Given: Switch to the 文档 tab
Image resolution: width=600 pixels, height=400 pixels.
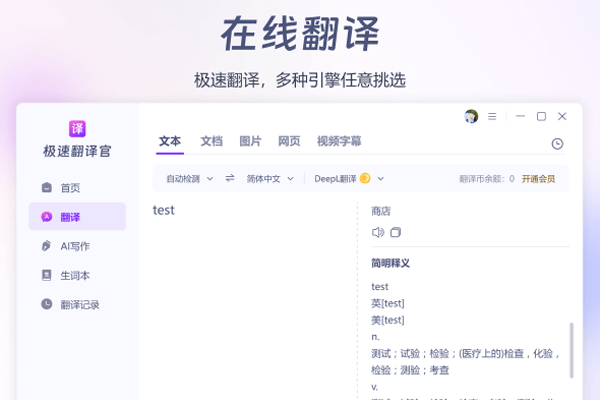Looking at the screenshot, I should pyautogui.click(x=211, y=141).
